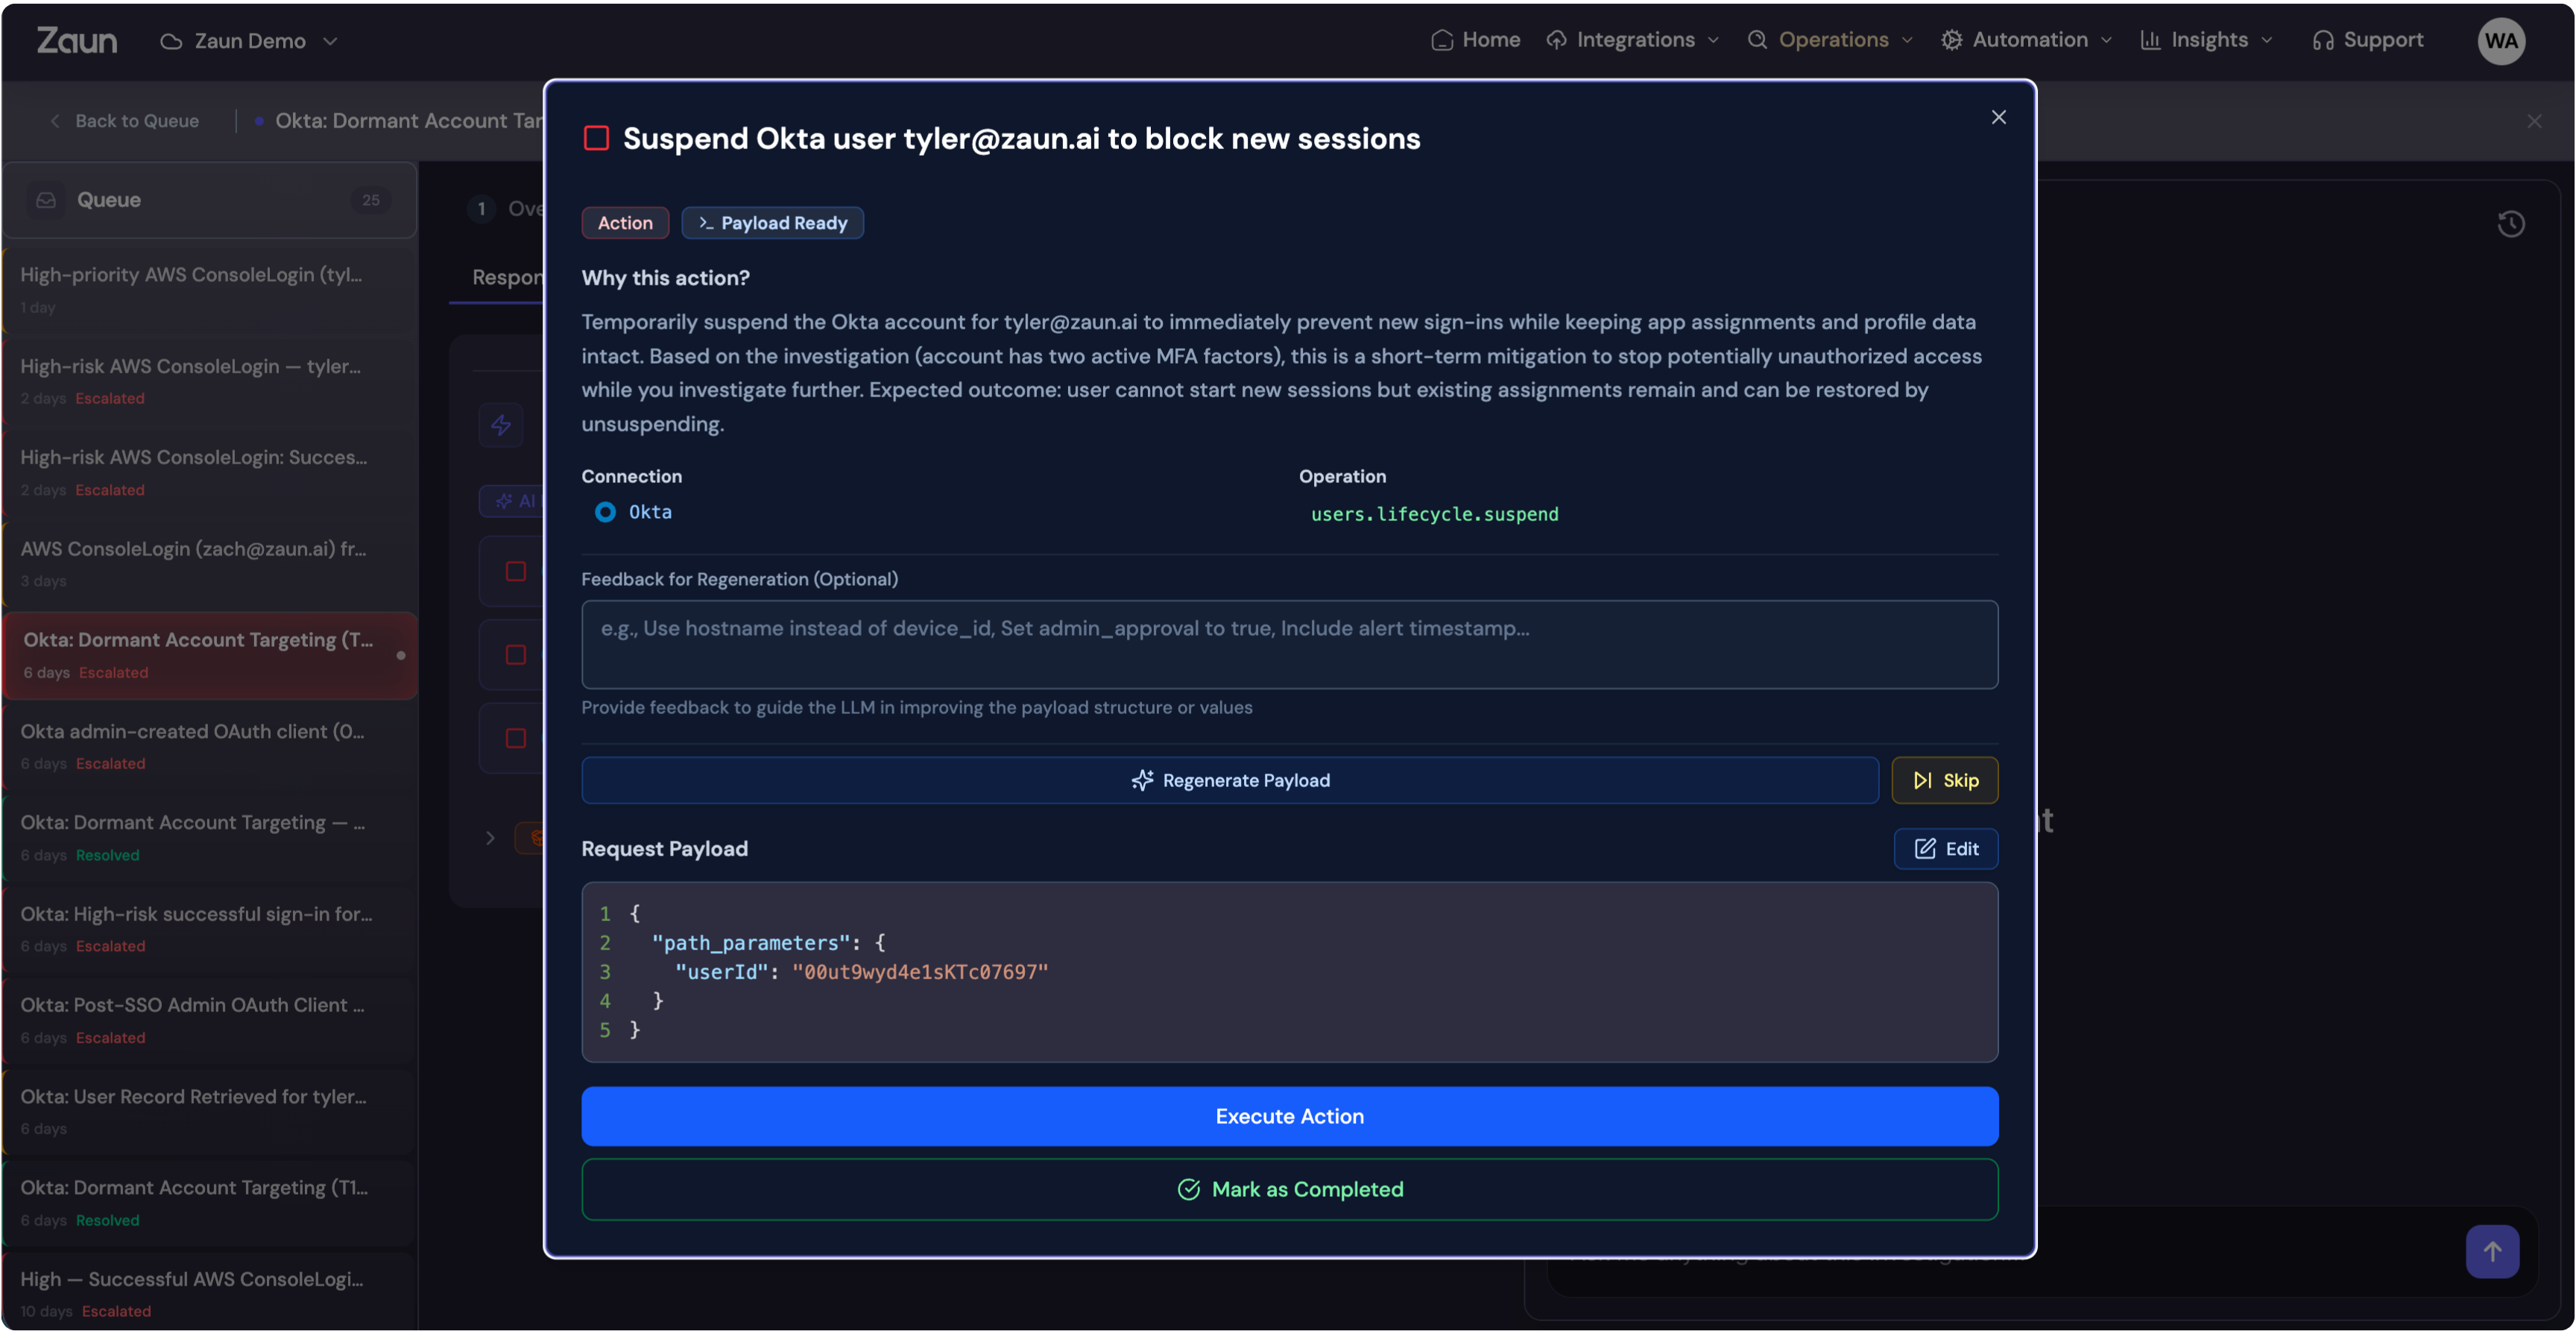2576x1334 pixels.
Task: Open the Zaun Demo workspace dropdown
Action: pos(250,41)
